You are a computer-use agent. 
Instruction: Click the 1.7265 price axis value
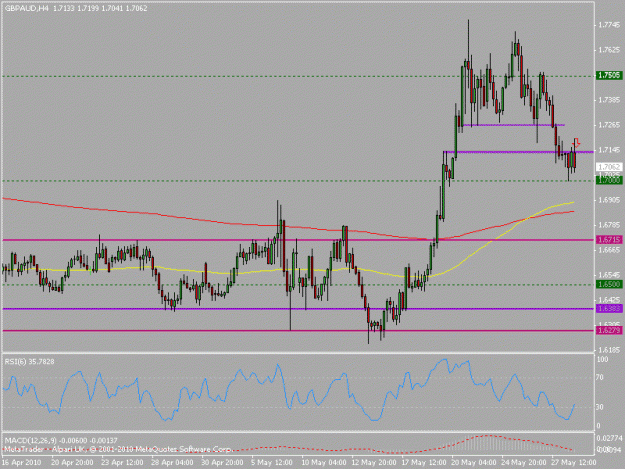[x=609, y=125]
